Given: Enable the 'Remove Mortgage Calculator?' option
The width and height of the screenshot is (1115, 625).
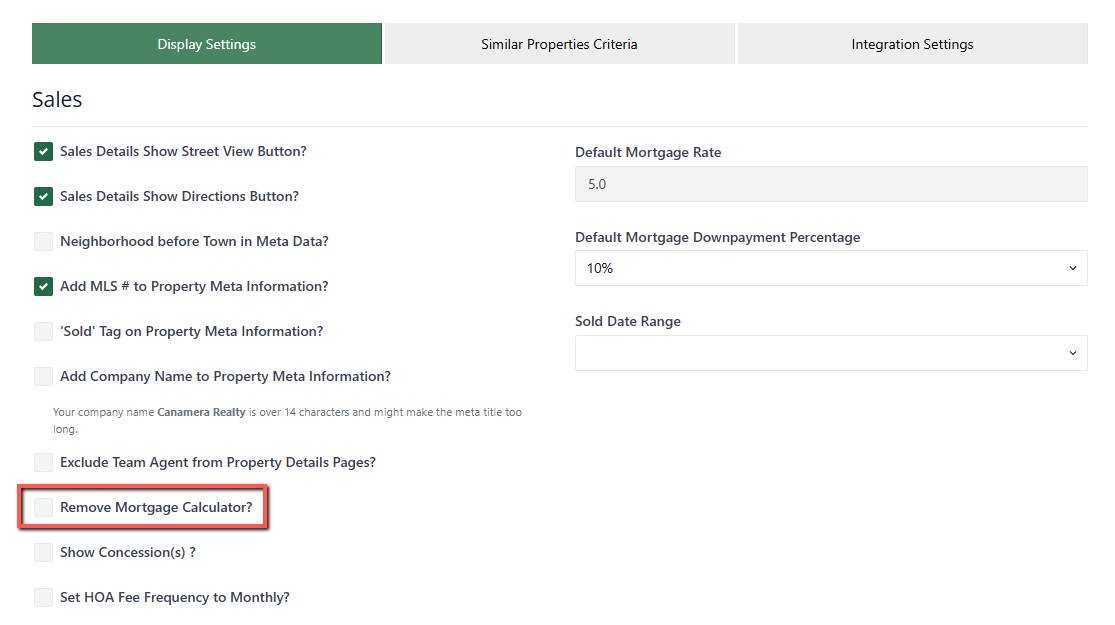Looking at the screenshot, I should tap(43, 507).
